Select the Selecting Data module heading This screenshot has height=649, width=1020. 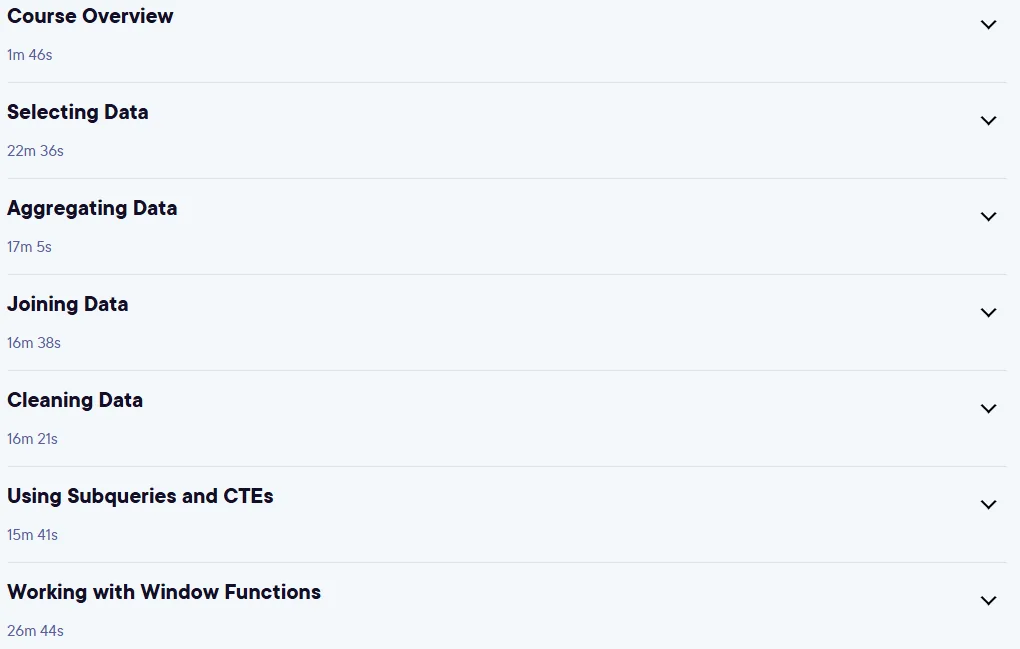coord(78,113)
